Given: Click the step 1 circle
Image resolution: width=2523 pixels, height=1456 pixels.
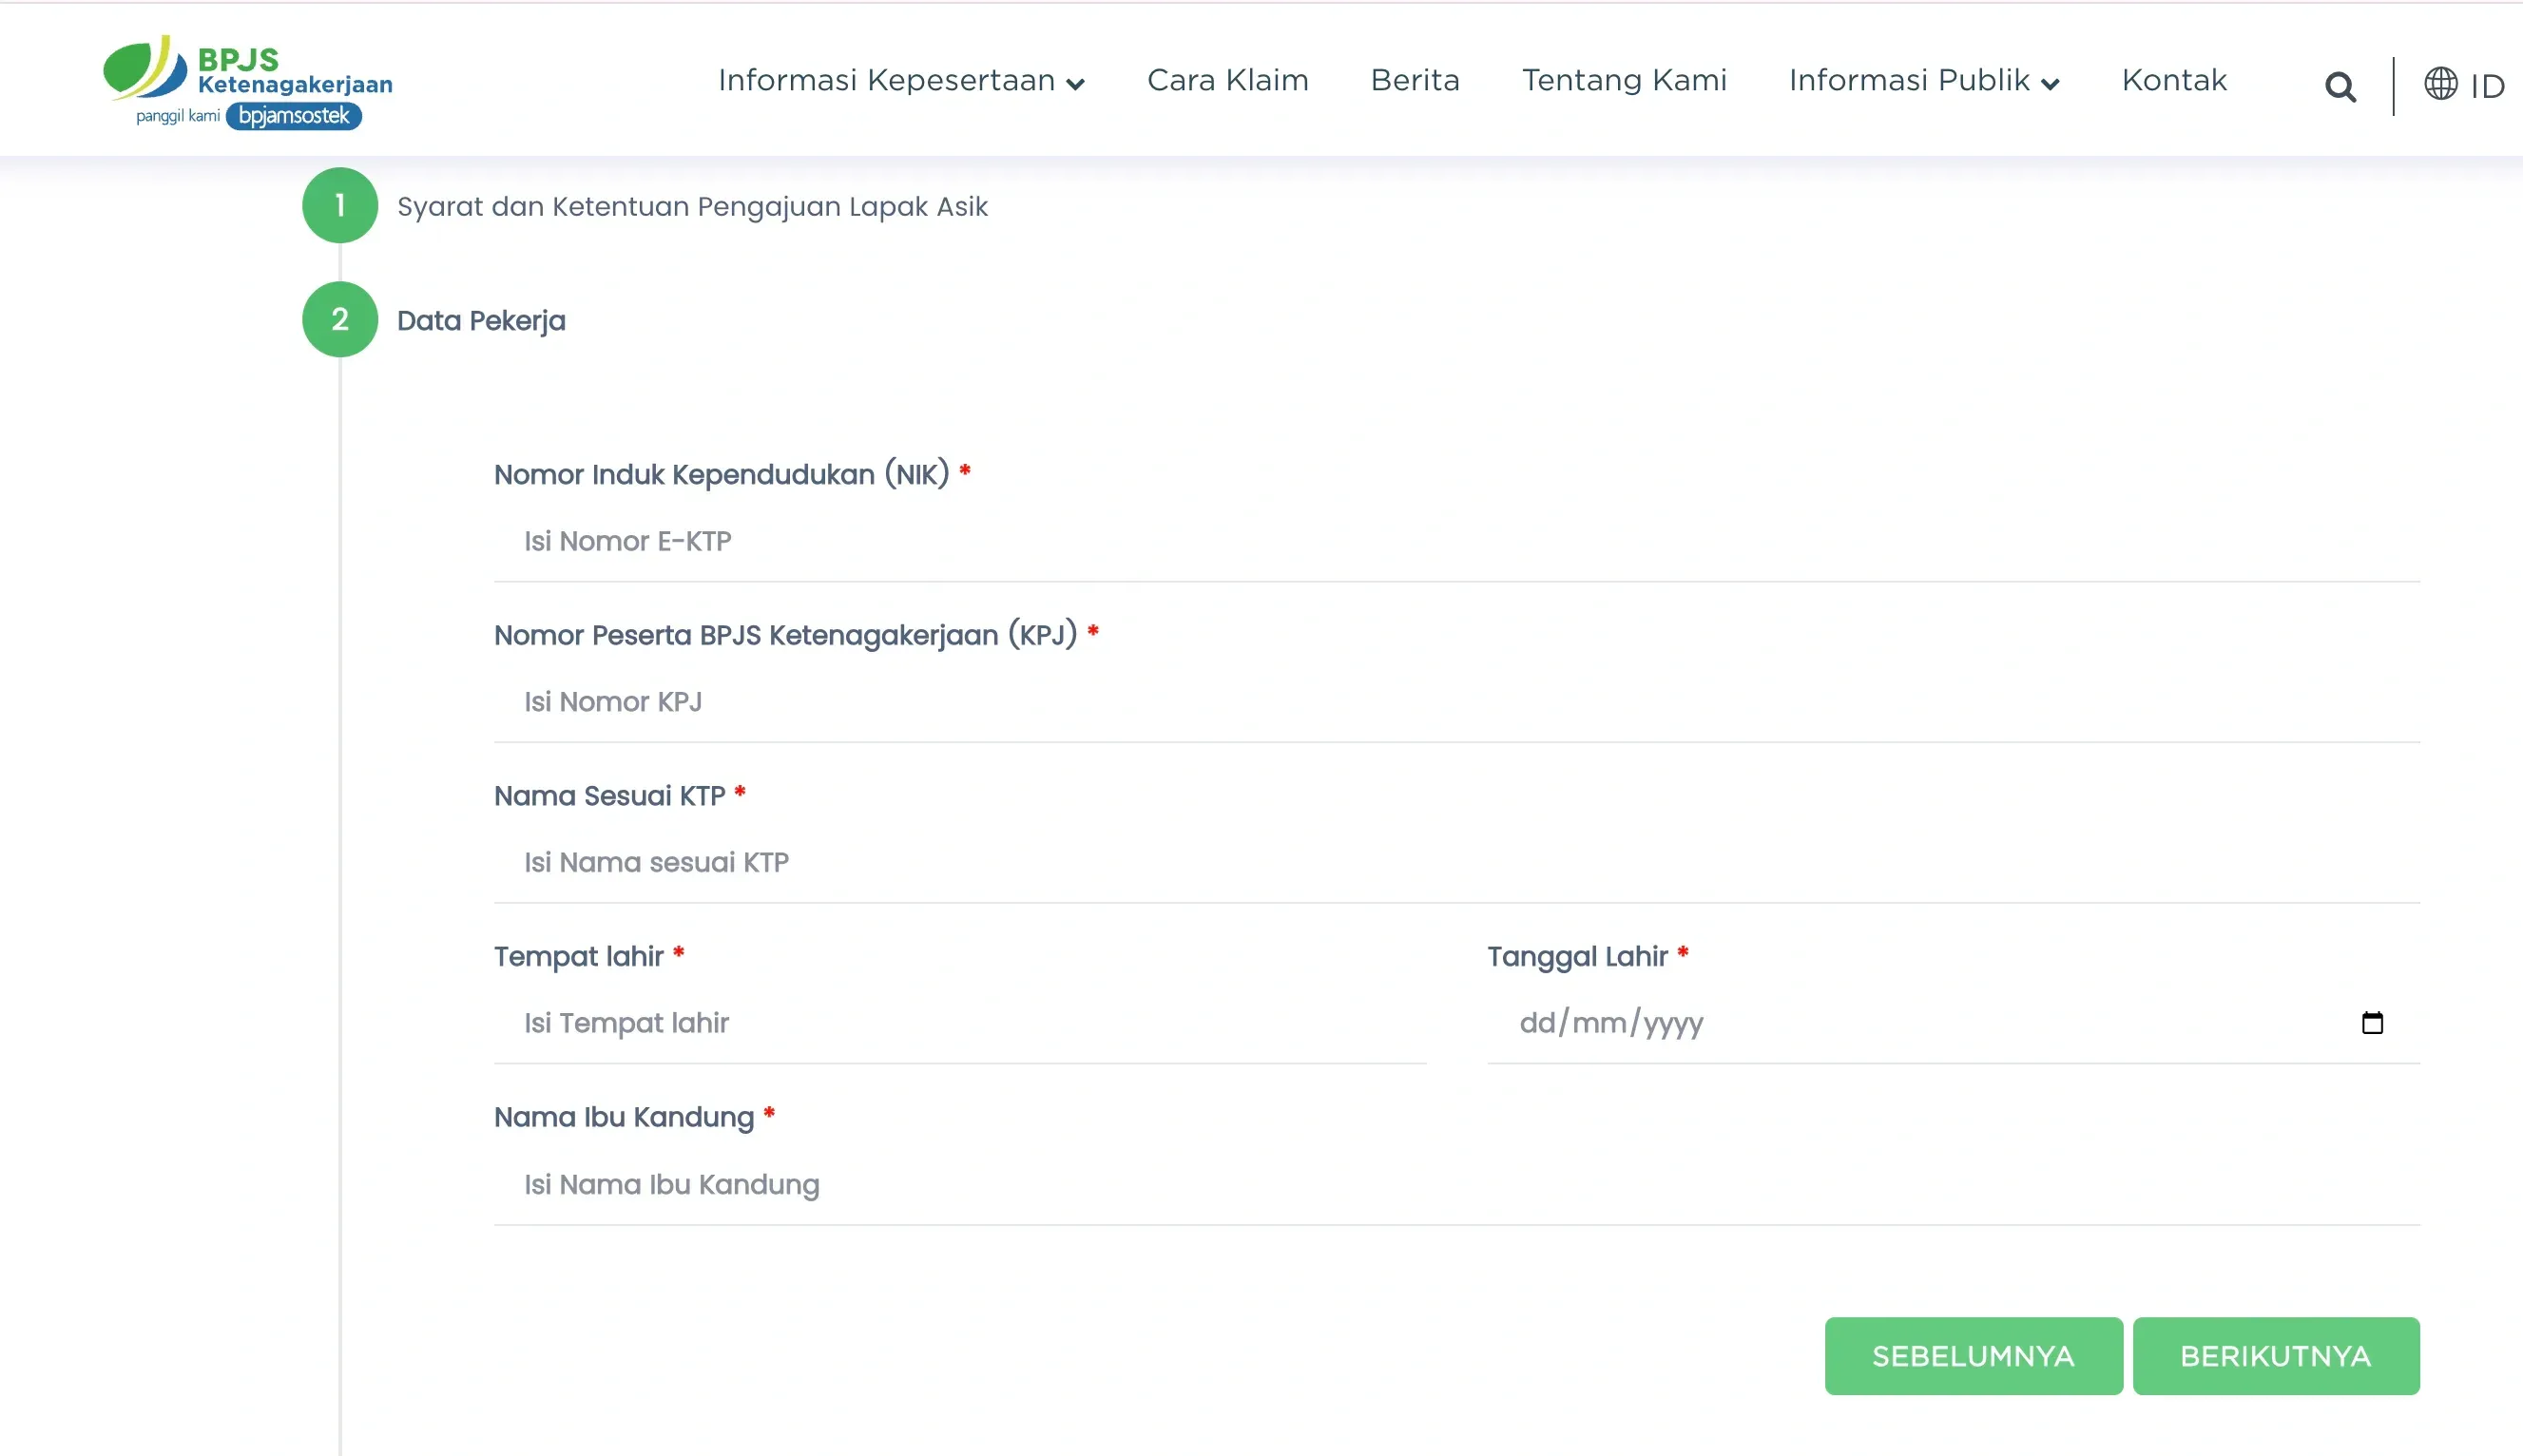Looking at the screenshot, I should click(x=340, y=205).
